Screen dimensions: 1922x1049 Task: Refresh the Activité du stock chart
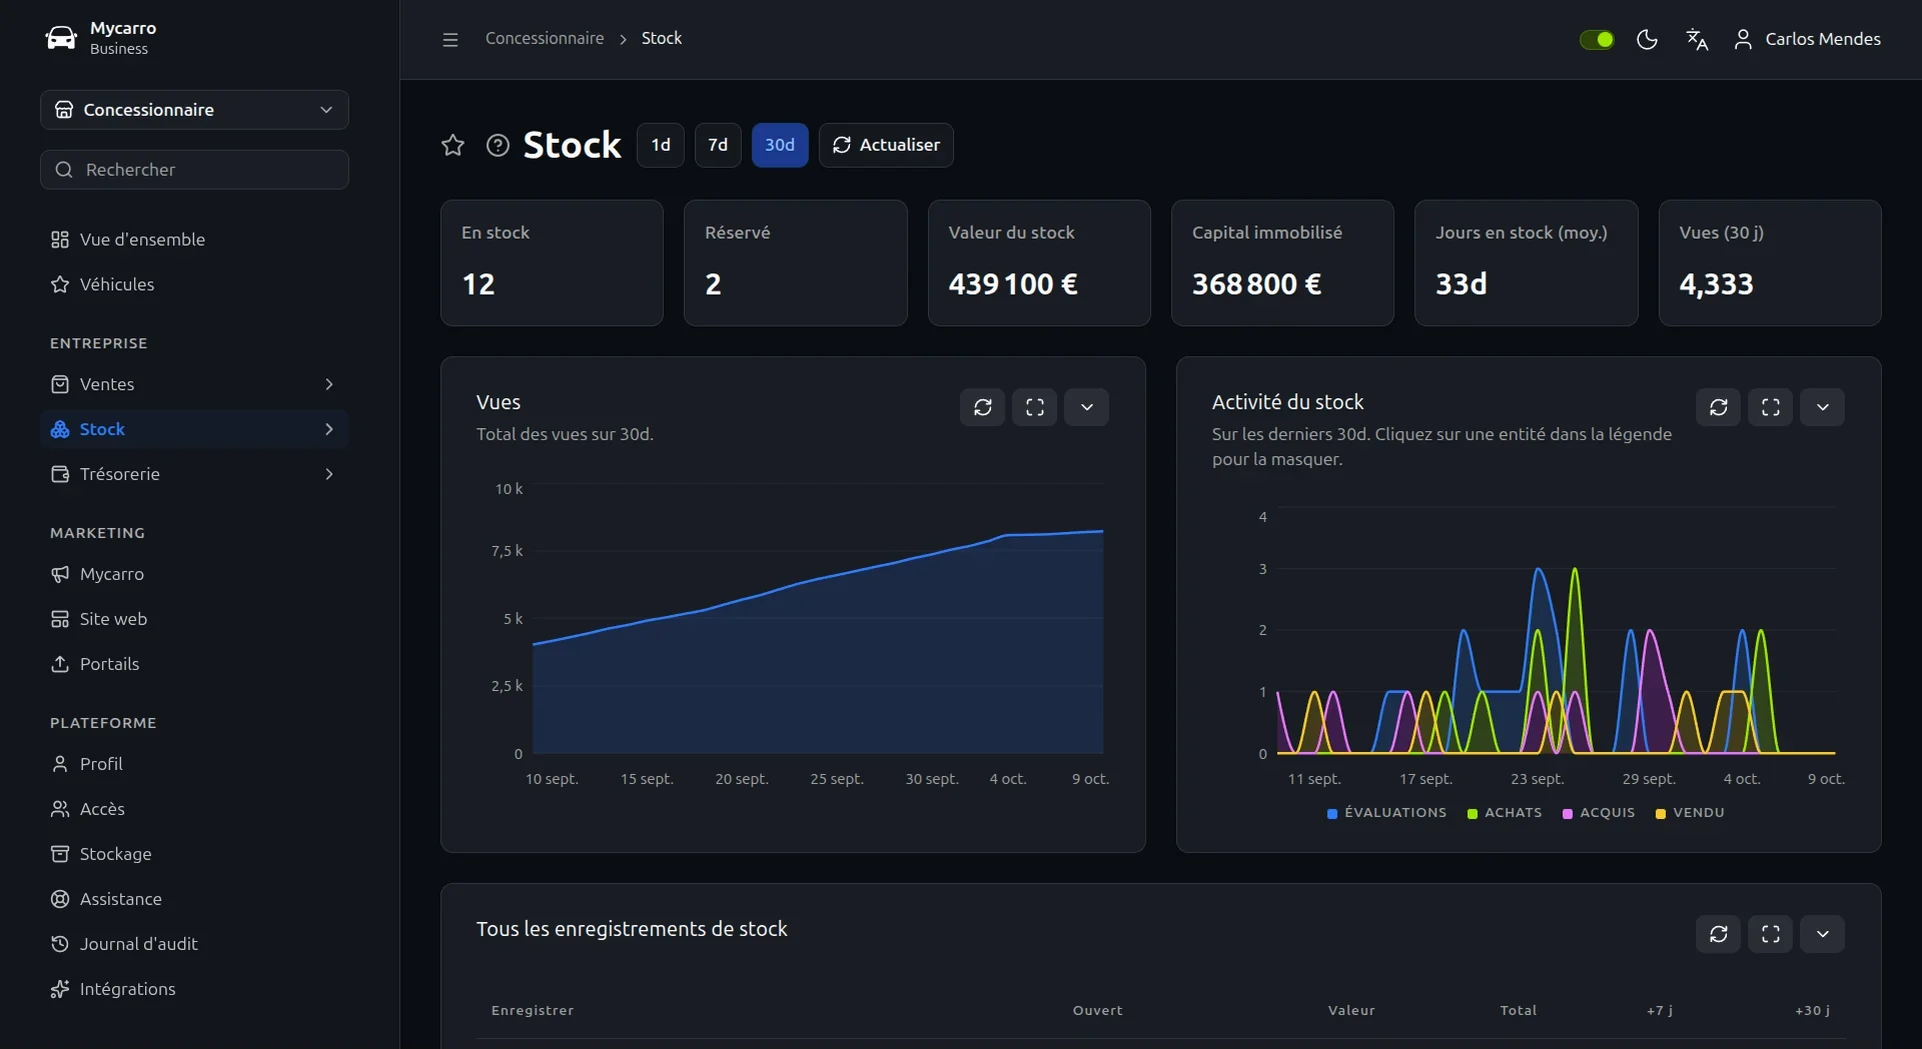tap(1719, 407)
